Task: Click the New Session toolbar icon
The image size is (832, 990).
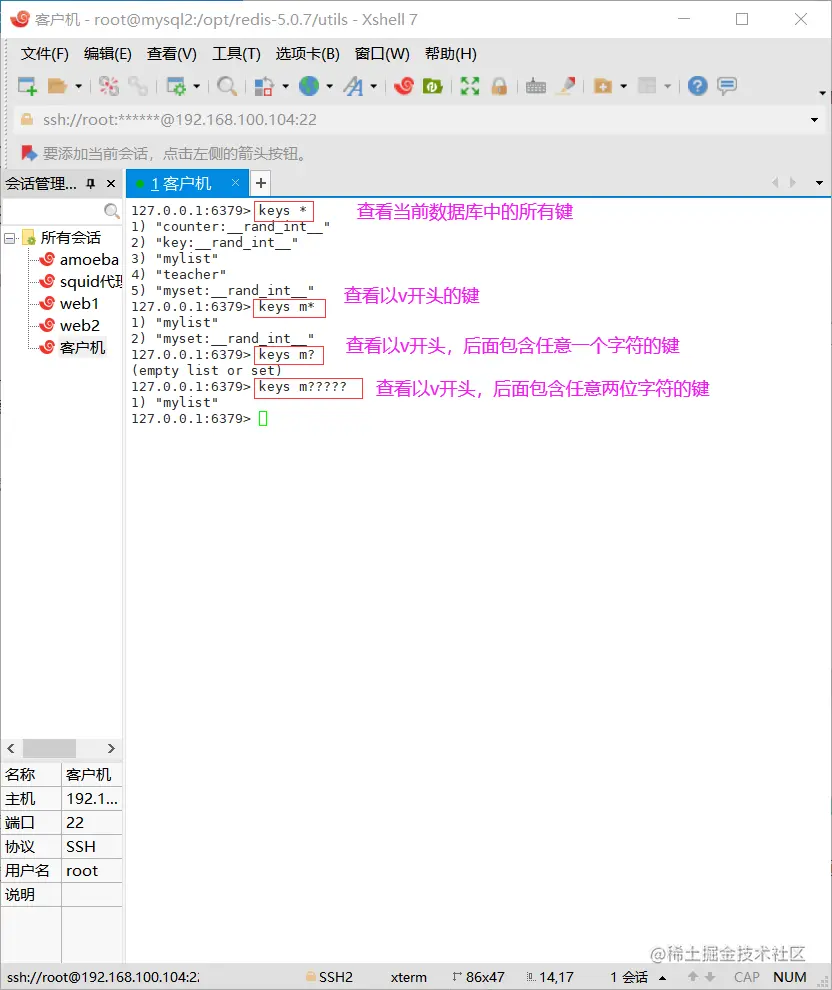Action: [27, 86]
